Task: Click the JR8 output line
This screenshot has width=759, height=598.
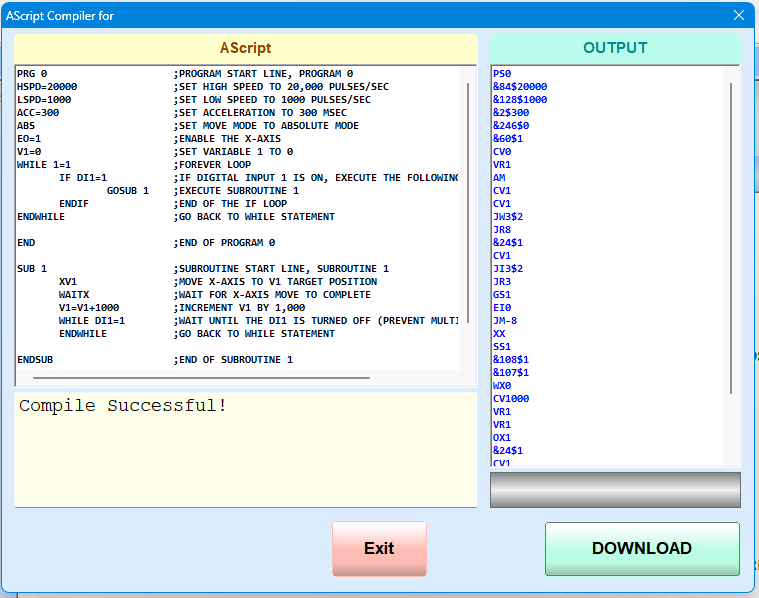Action: pos(502,230)
